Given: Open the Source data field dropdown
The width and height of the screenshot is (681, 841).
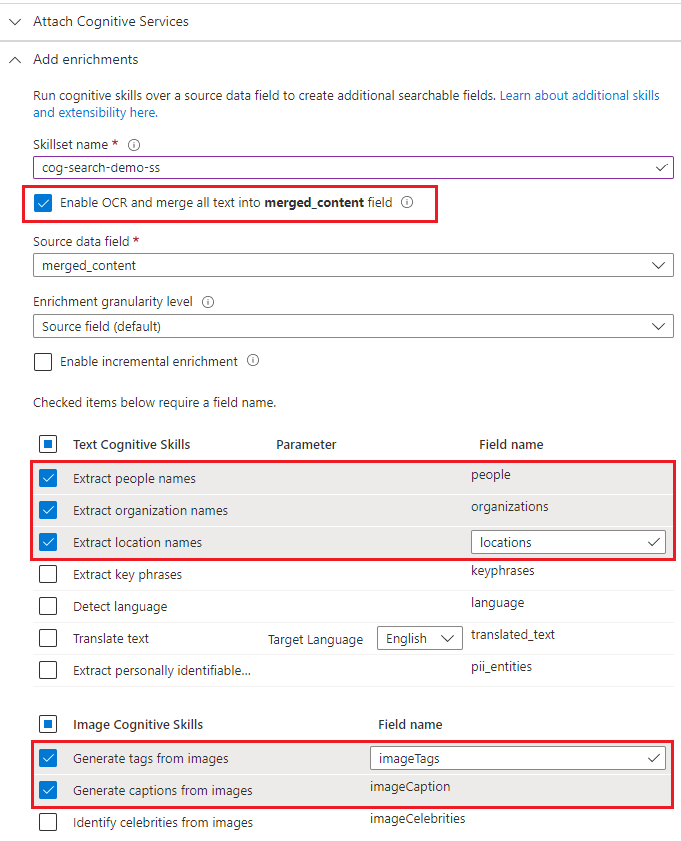Looking at the screenshot, I should (x=352, y=266).
